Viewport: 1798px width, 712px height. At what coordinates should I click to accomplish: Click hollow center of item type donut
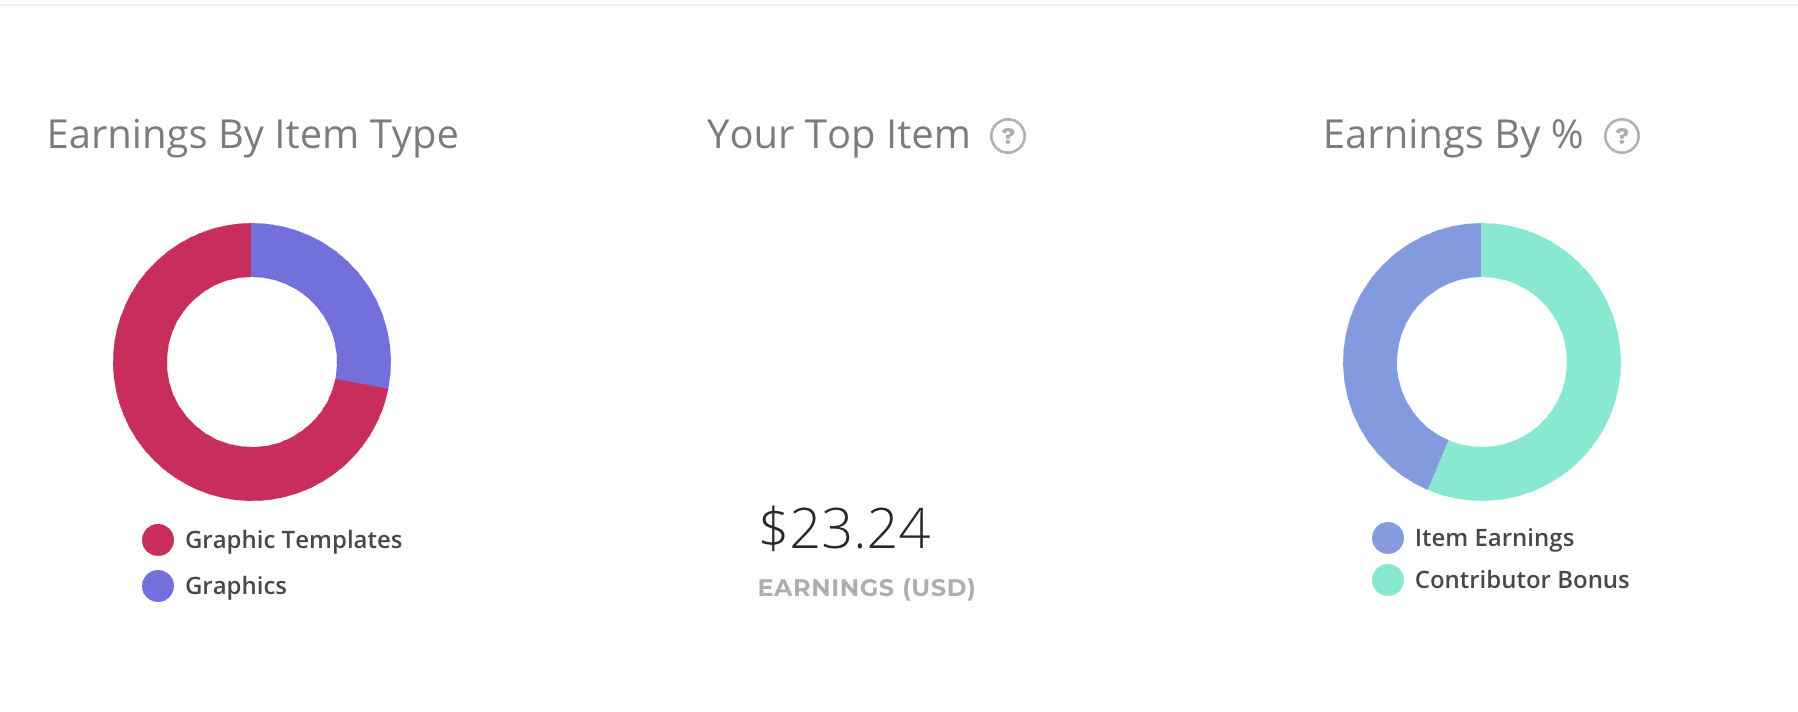[252, 362]
